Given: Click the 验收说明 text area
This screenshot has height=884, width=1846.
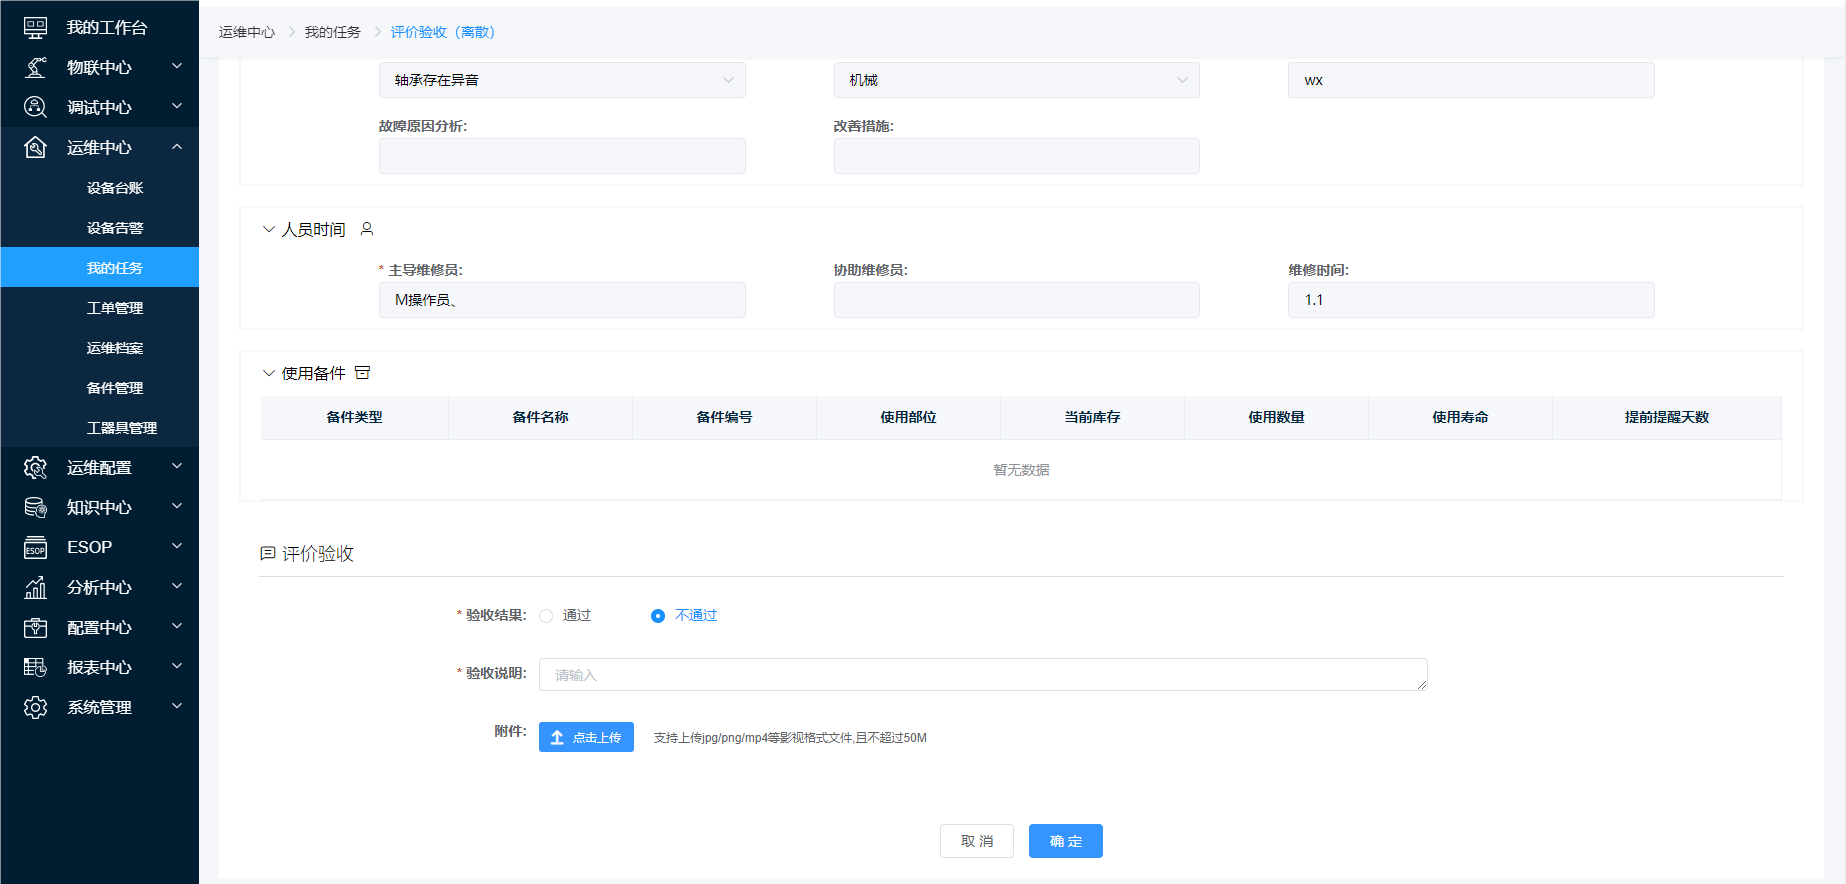Looking at the screenshot, I should 982,675.
